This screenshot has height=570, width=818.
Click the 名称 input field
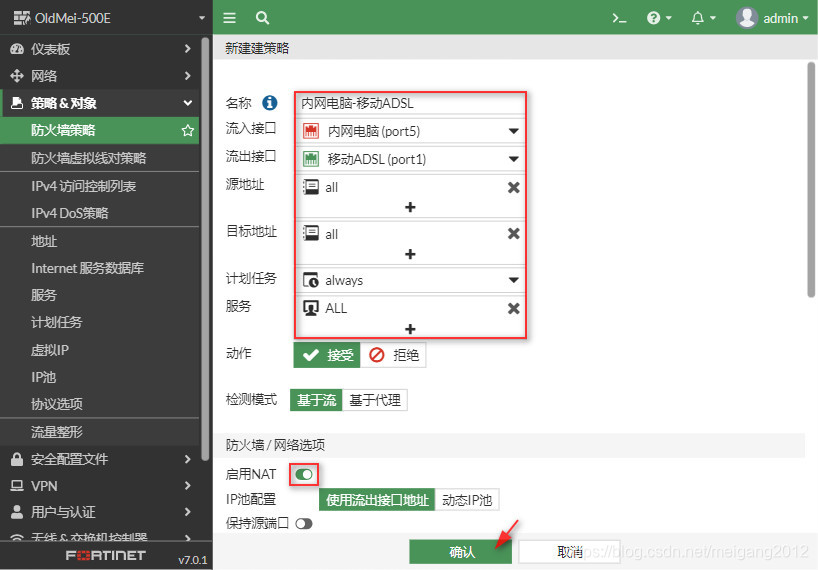tap(410, 103)
